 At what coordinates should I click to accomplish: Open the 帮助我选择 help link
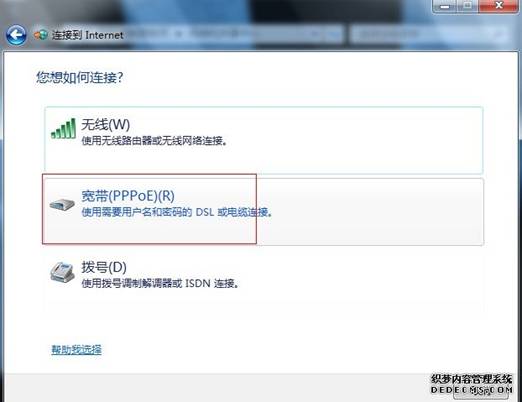76,350
